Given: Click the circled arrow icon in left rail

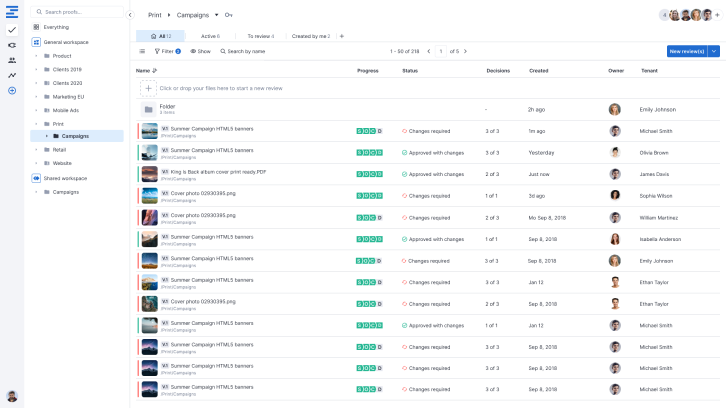Looking at the screenshot, I should coord(12,91).
